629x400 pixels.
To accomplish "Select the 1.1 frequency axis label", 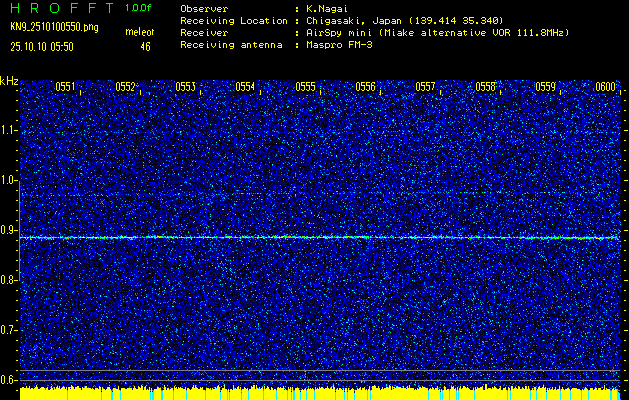I will (9, 130).
